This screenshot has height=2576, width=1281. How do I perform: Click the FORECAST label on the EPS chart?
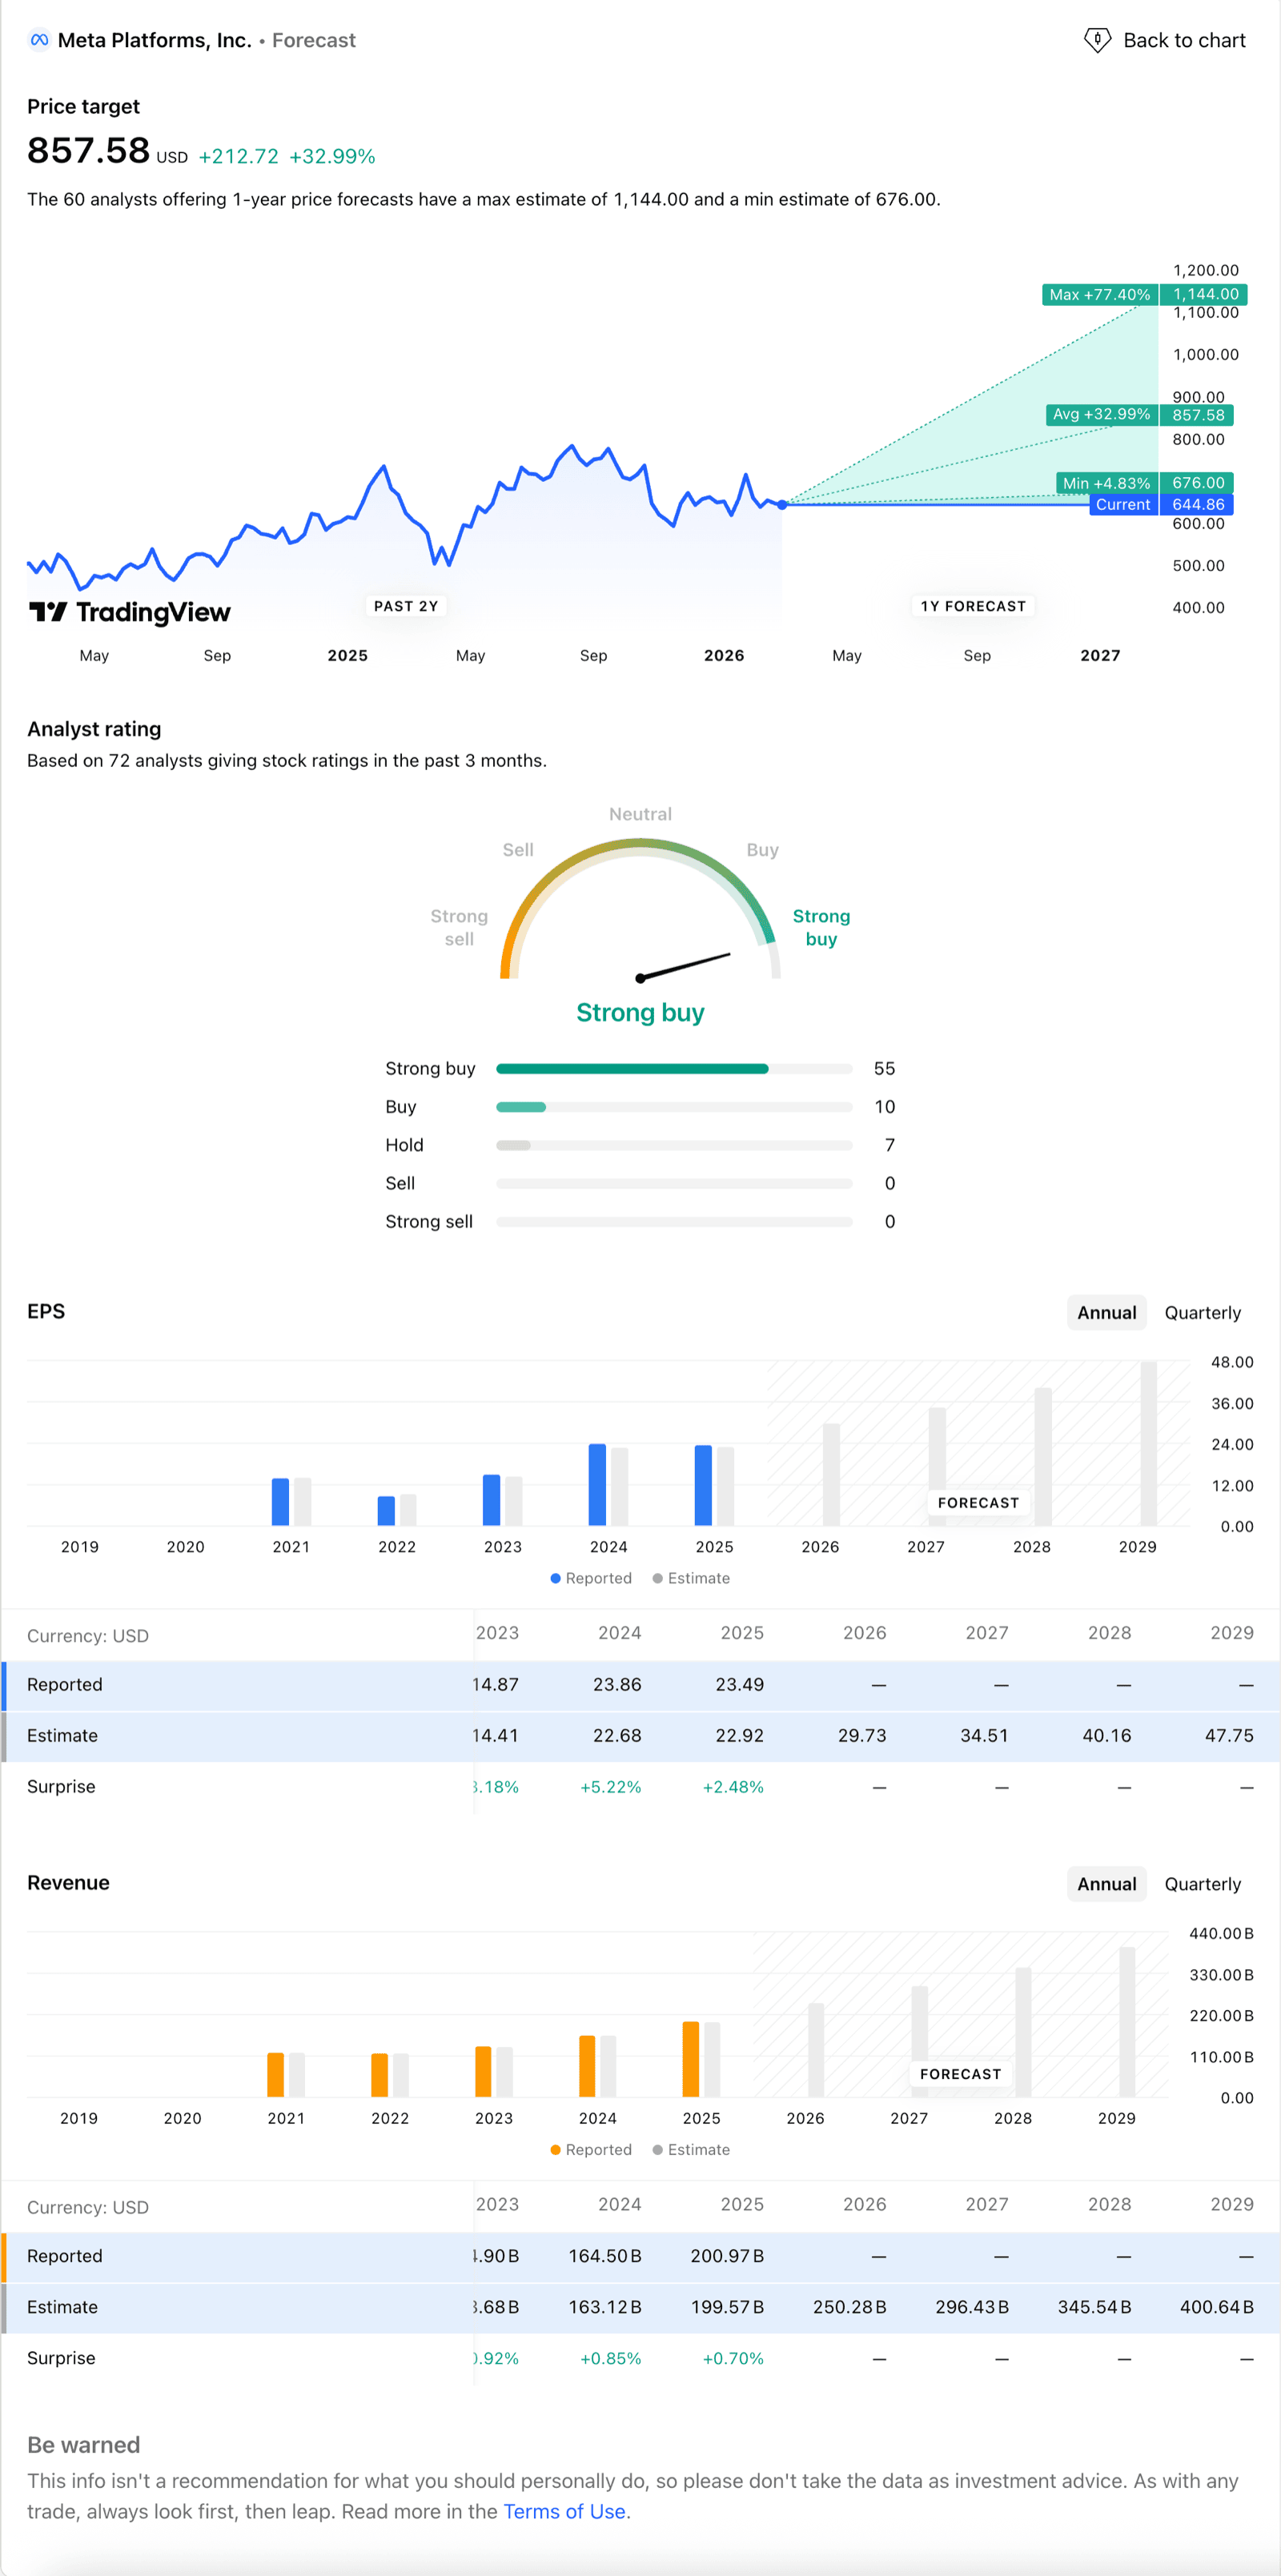978,1501
